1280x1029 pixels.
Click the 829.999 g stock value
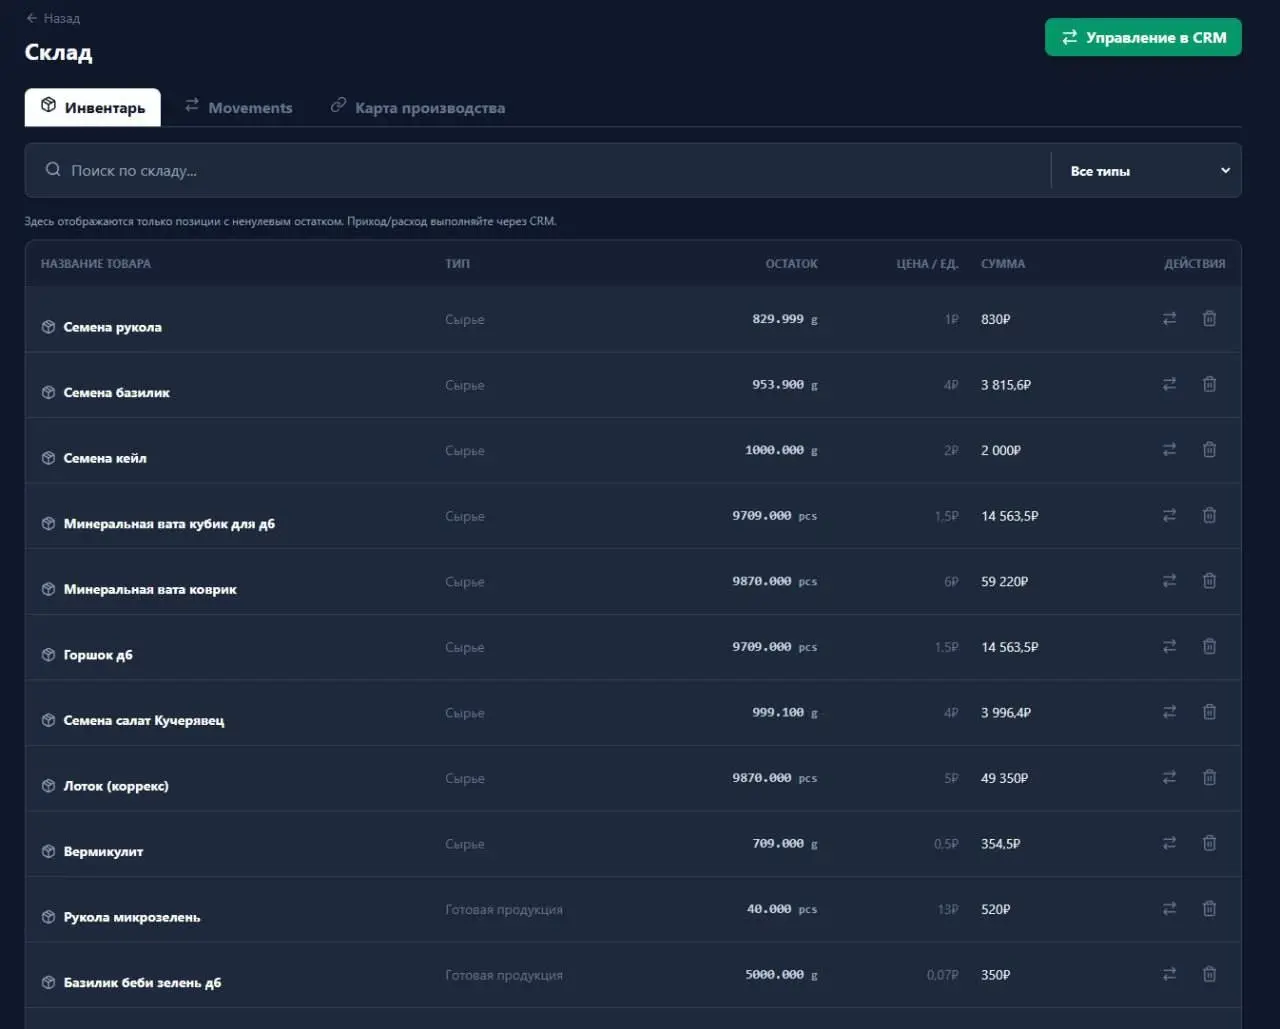785,319
